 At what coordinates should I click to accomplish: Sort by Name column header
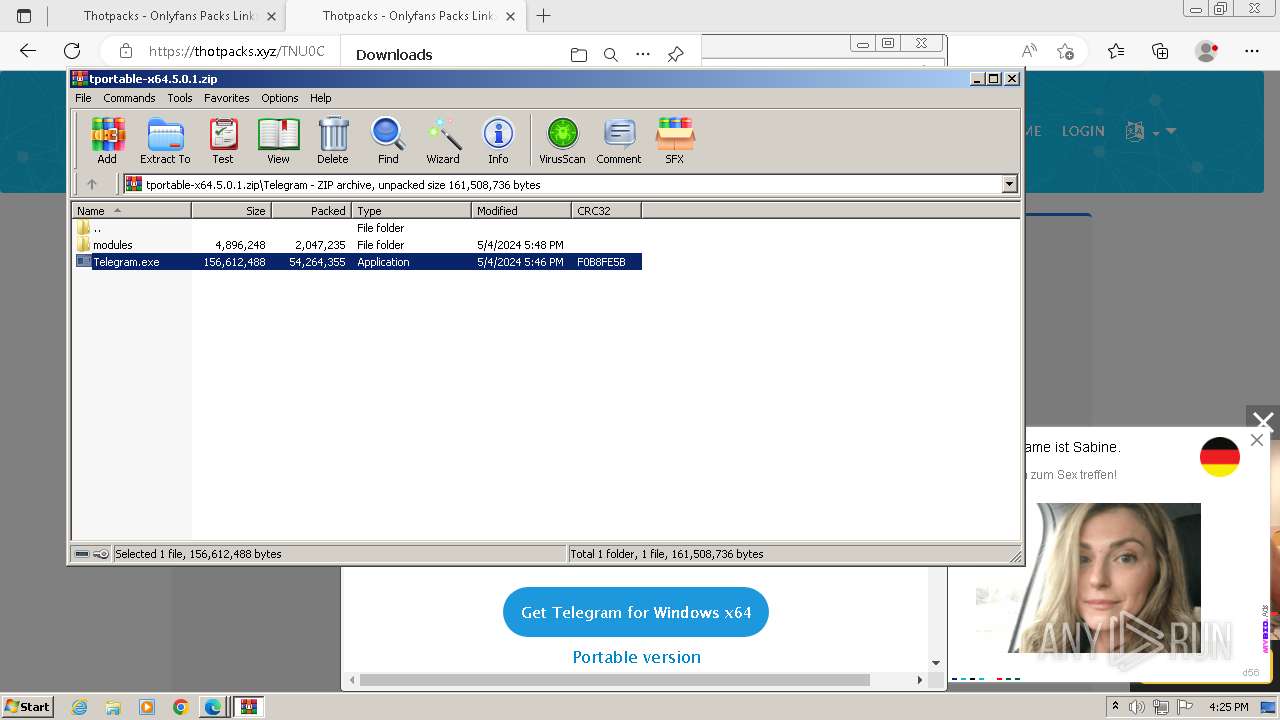coord(131,210)
